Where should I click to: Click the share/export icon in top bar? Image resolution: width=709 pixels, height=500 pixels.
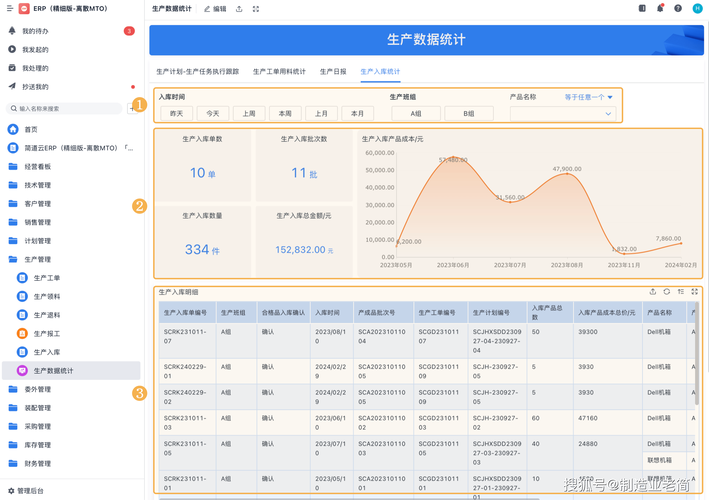click(x=239, y=9)
